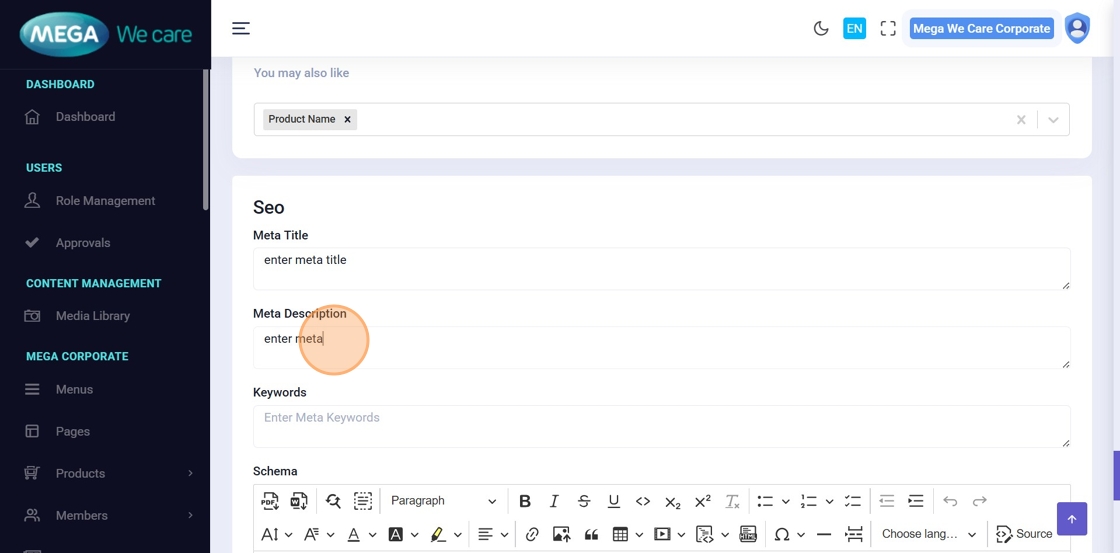Open the Choose language dropdown
The width and height of the screenshot is (1120, 553).
pos(928,535)
